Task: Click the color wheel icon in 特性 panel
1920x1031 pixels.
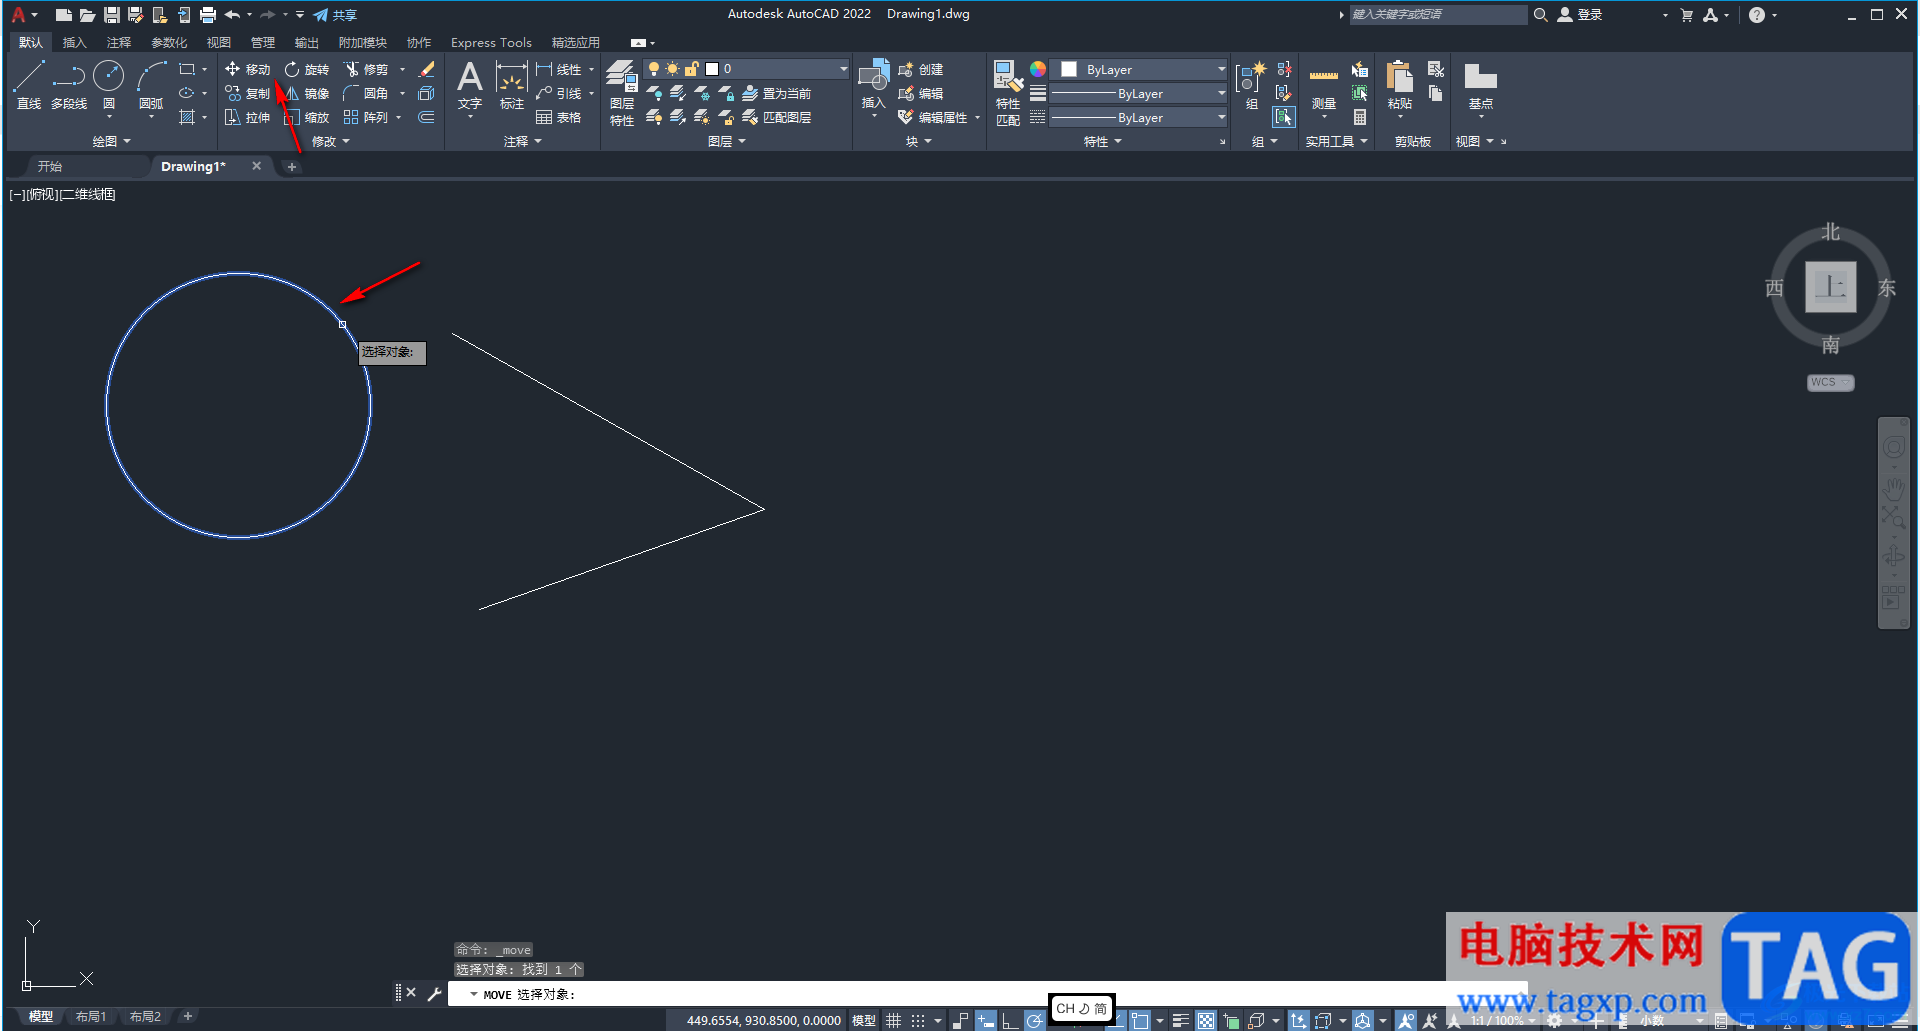Action: (x=1038, y=69)
